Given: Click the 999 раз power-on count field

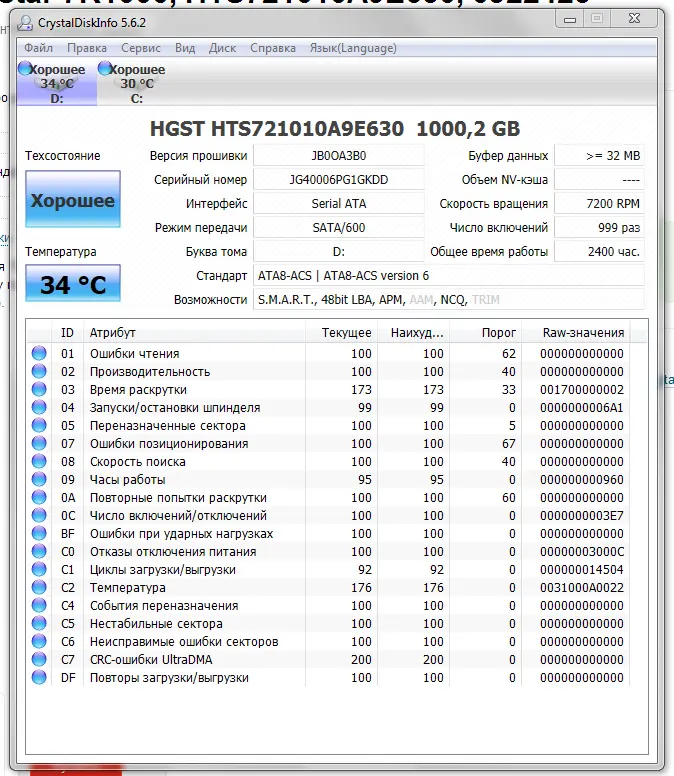Looking at the screenshot, I should (599, 228).
